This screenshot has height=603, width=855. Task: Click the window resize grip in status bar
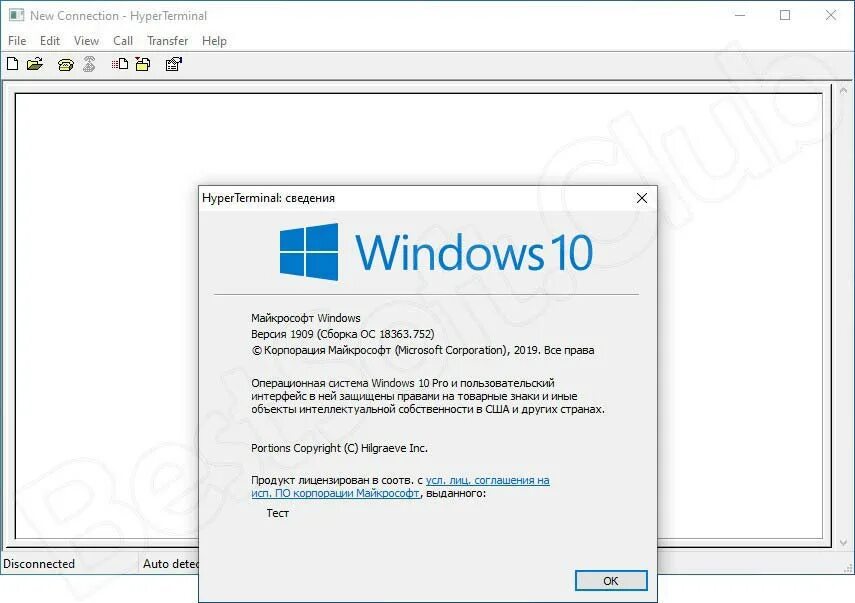tap(848, 568)
